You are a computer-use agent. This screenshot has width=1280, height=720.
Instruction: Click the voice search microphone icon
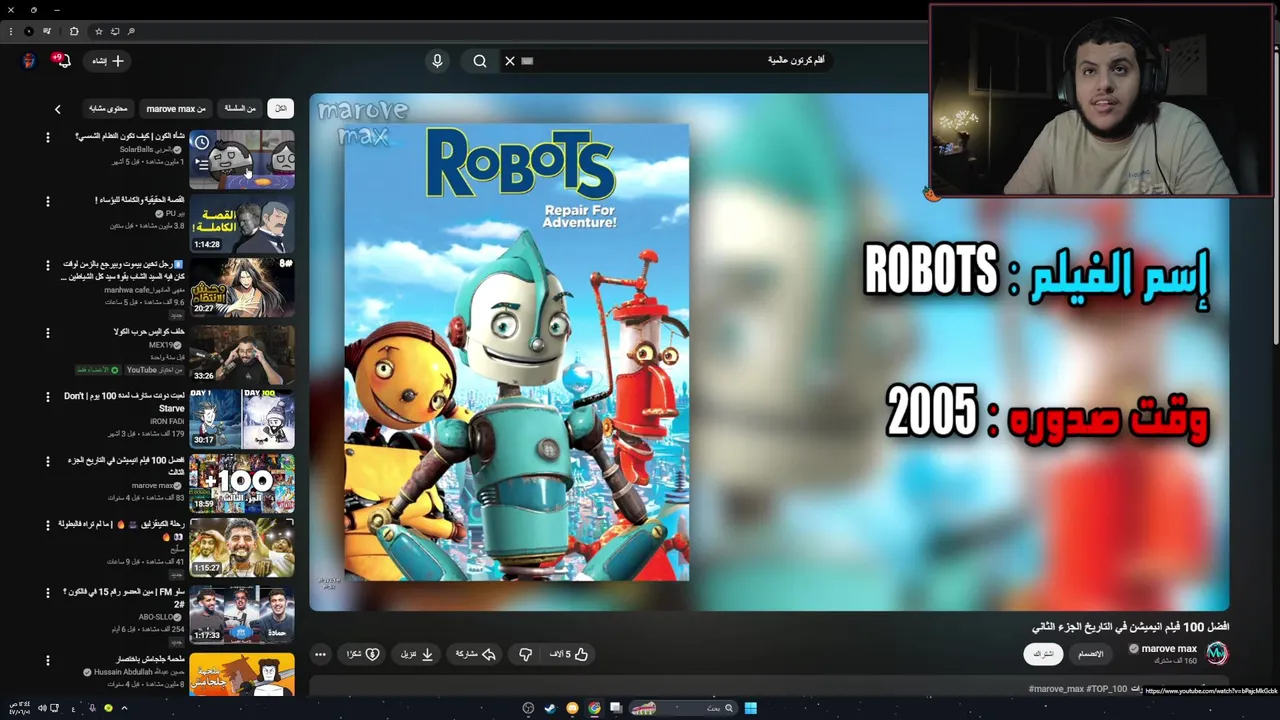(437, 61)
